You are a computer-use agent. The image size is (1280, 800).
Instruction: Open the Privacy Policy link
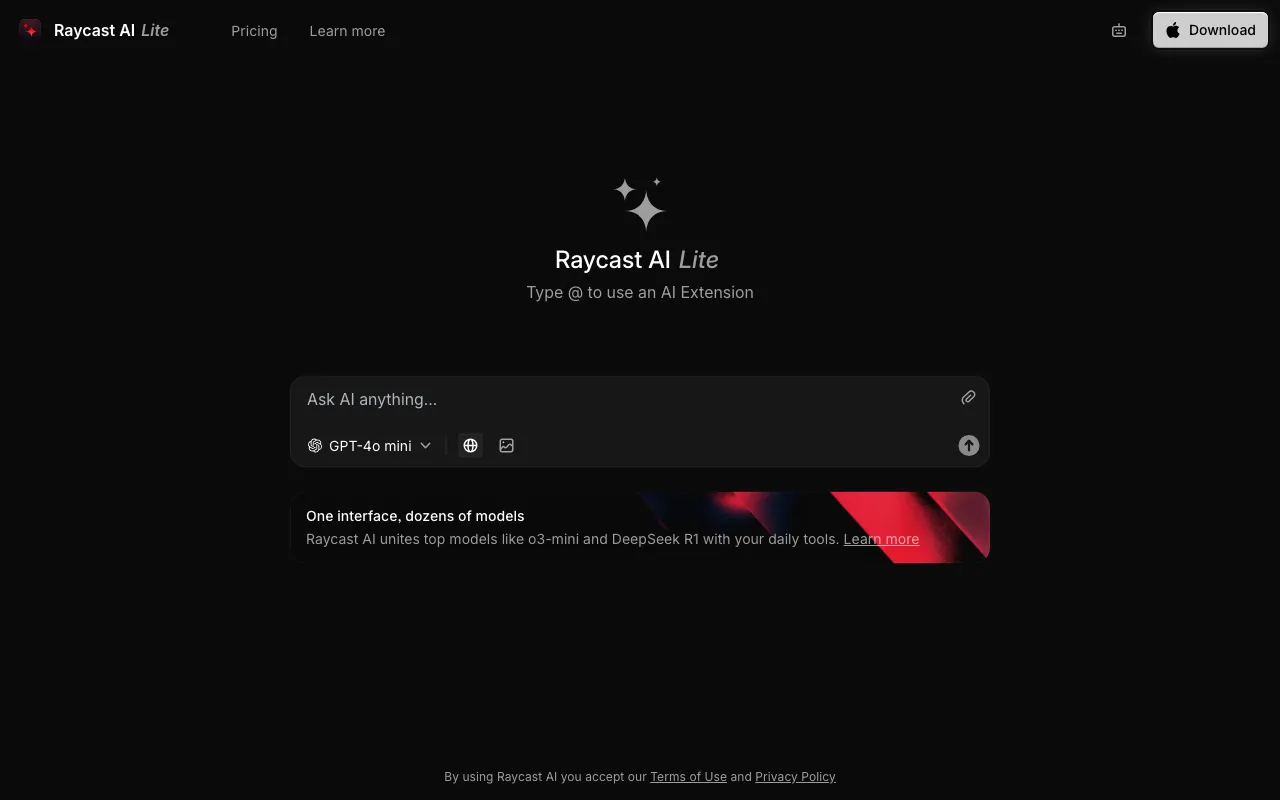(x=795, y=777)
